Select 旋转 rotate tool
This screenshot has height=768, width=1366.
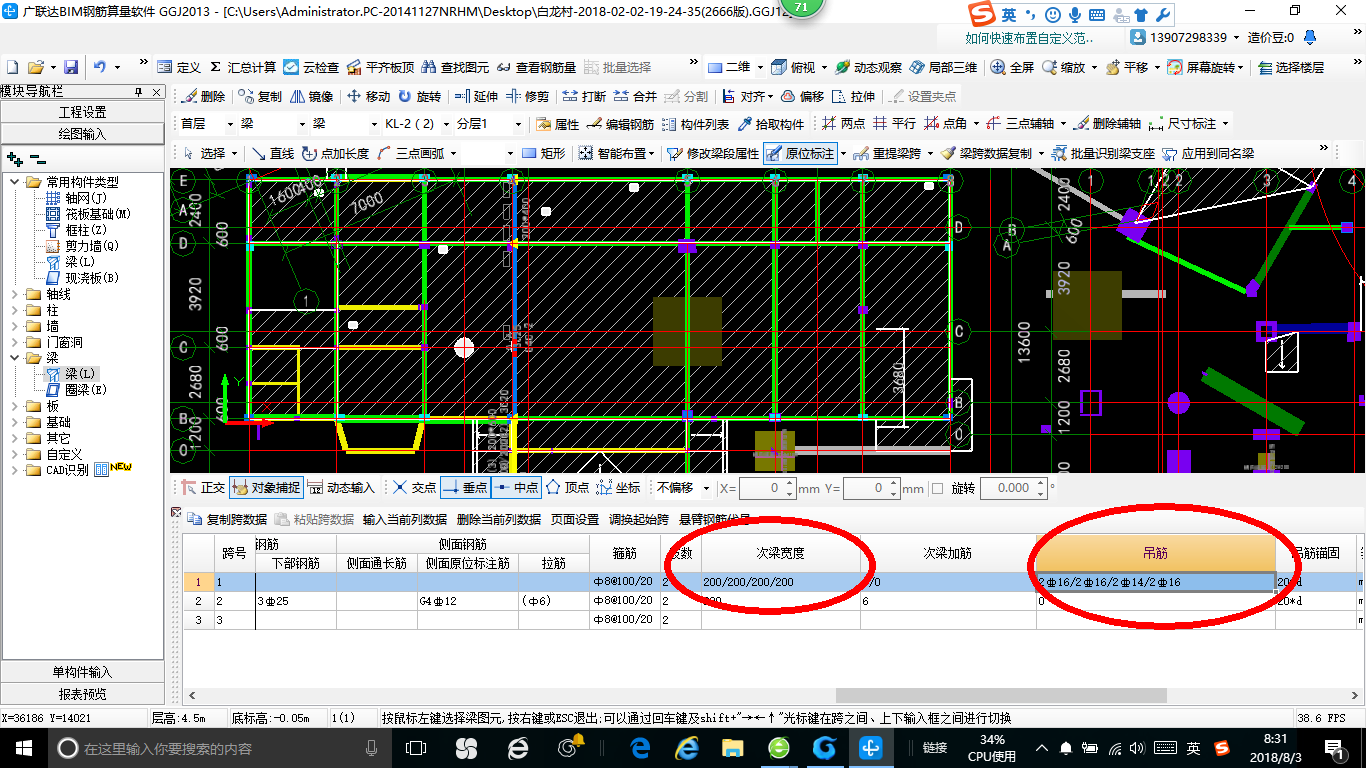[x=419, y=96]
